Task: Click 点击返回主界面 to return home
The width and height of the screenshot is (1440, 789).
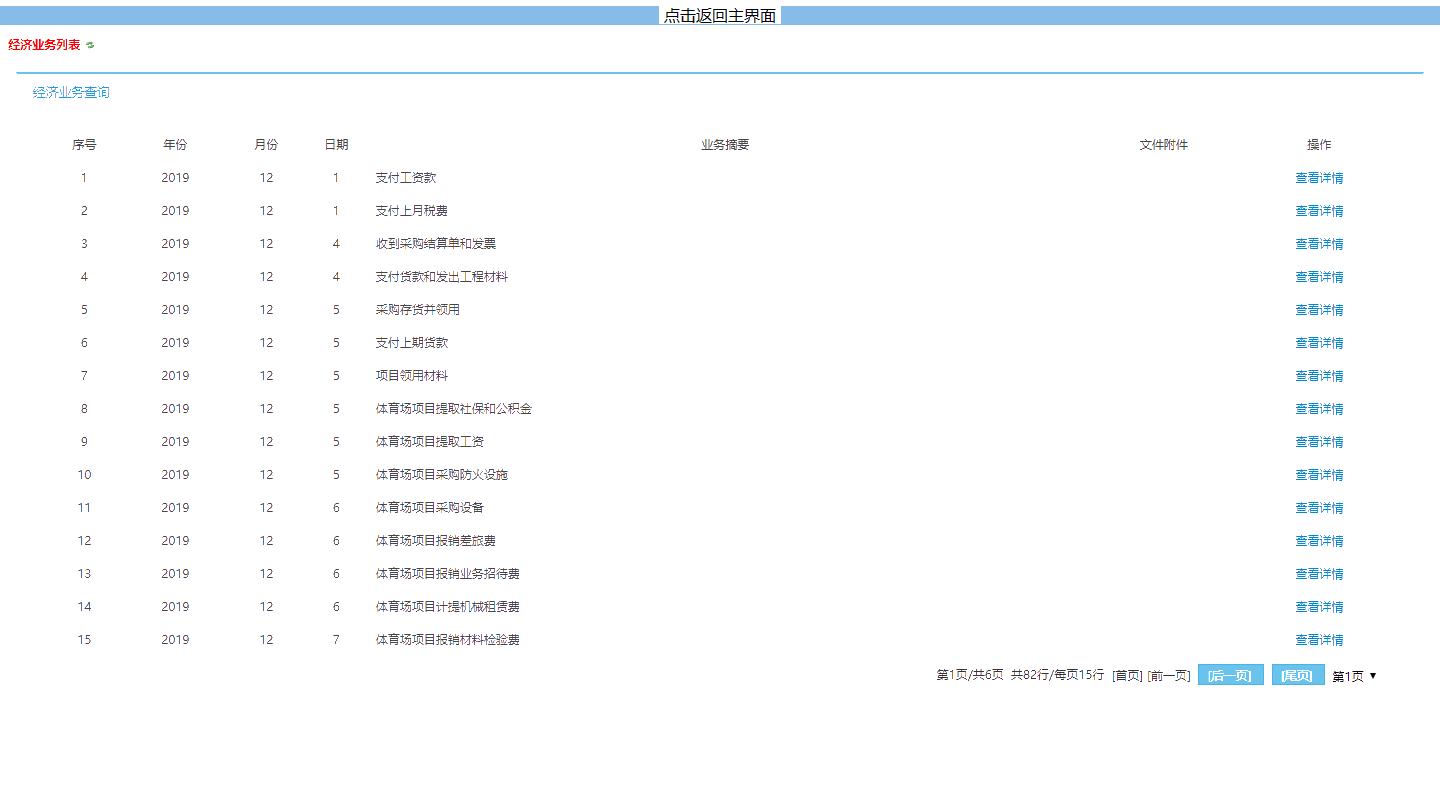Action: point(719,16)
